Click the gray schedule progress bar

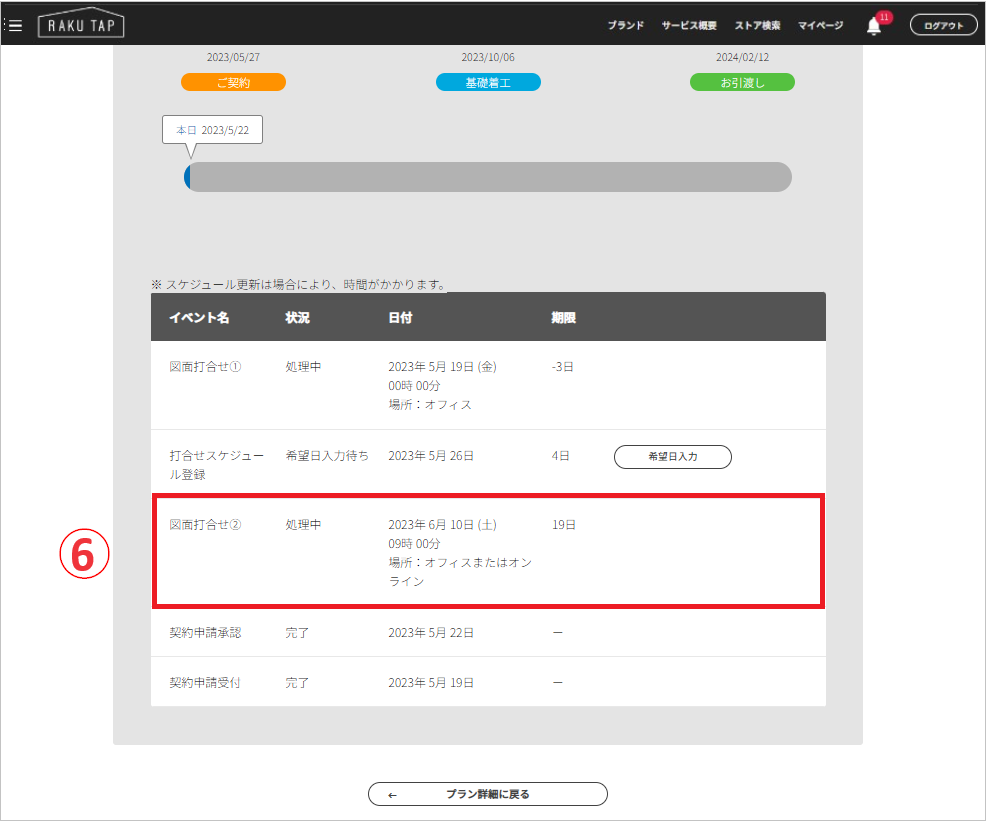tap(488, 177)
